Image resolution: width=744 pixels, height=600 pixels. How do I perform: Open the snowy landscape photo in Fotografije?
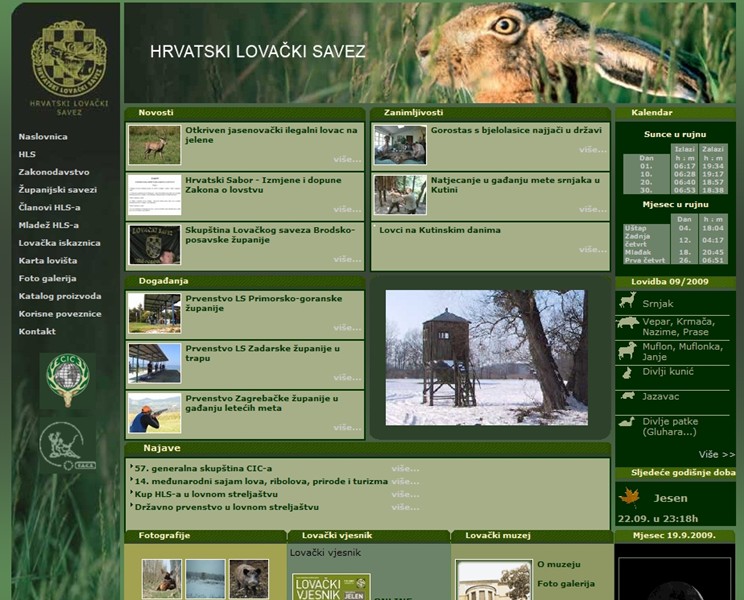205,579
